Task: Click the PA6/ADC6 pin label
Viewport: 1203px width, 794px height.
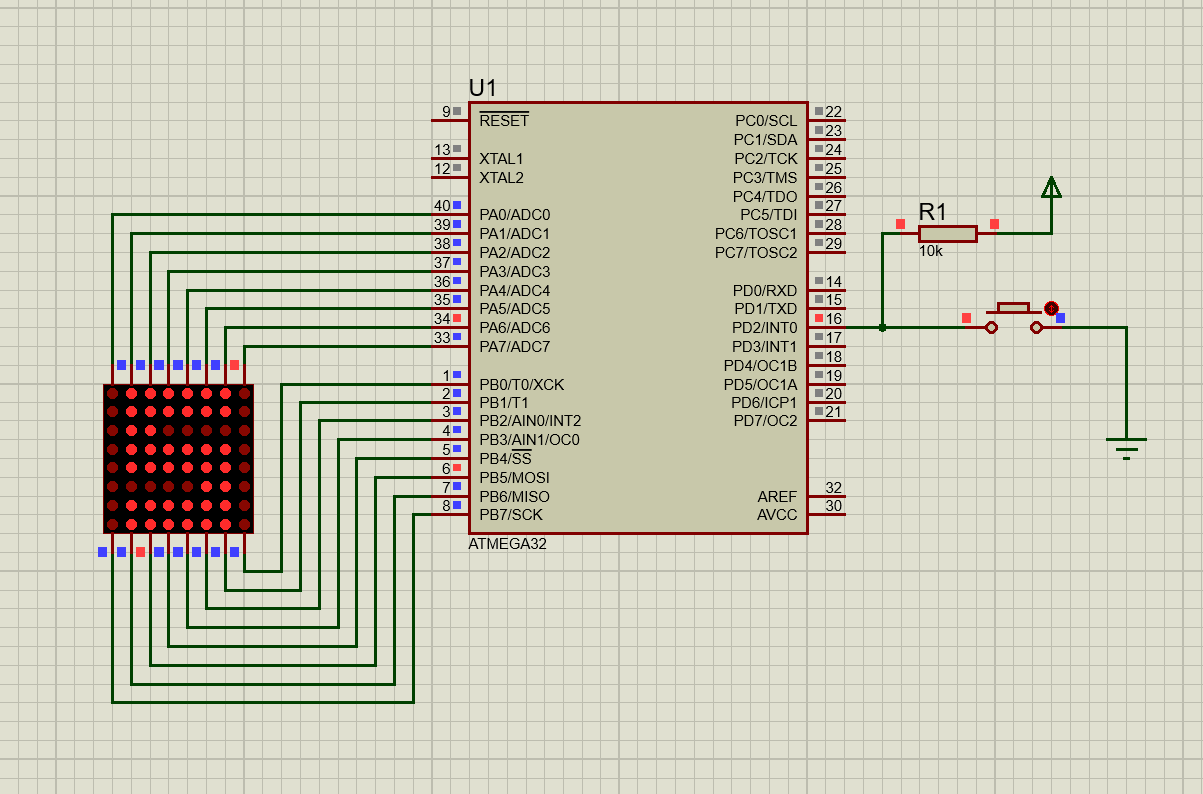Action: (515, 327)
